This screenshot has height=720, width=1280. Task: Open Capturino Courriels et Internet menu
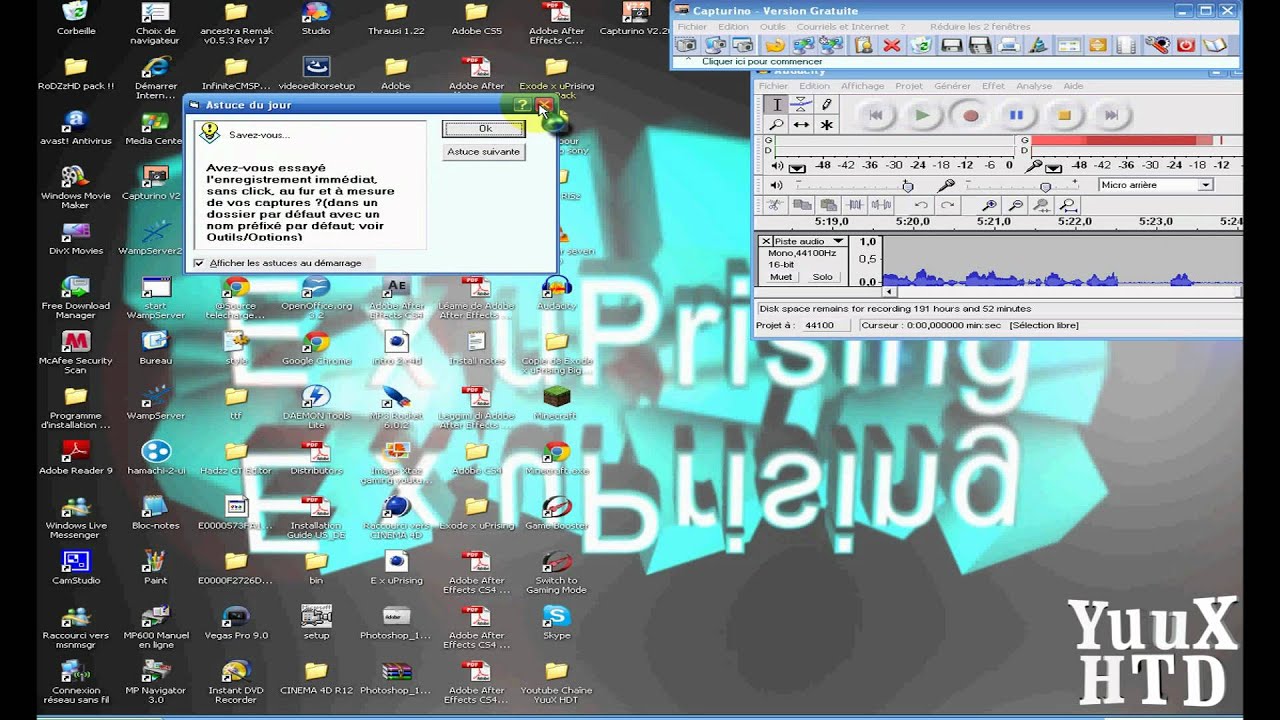point(842,27)
